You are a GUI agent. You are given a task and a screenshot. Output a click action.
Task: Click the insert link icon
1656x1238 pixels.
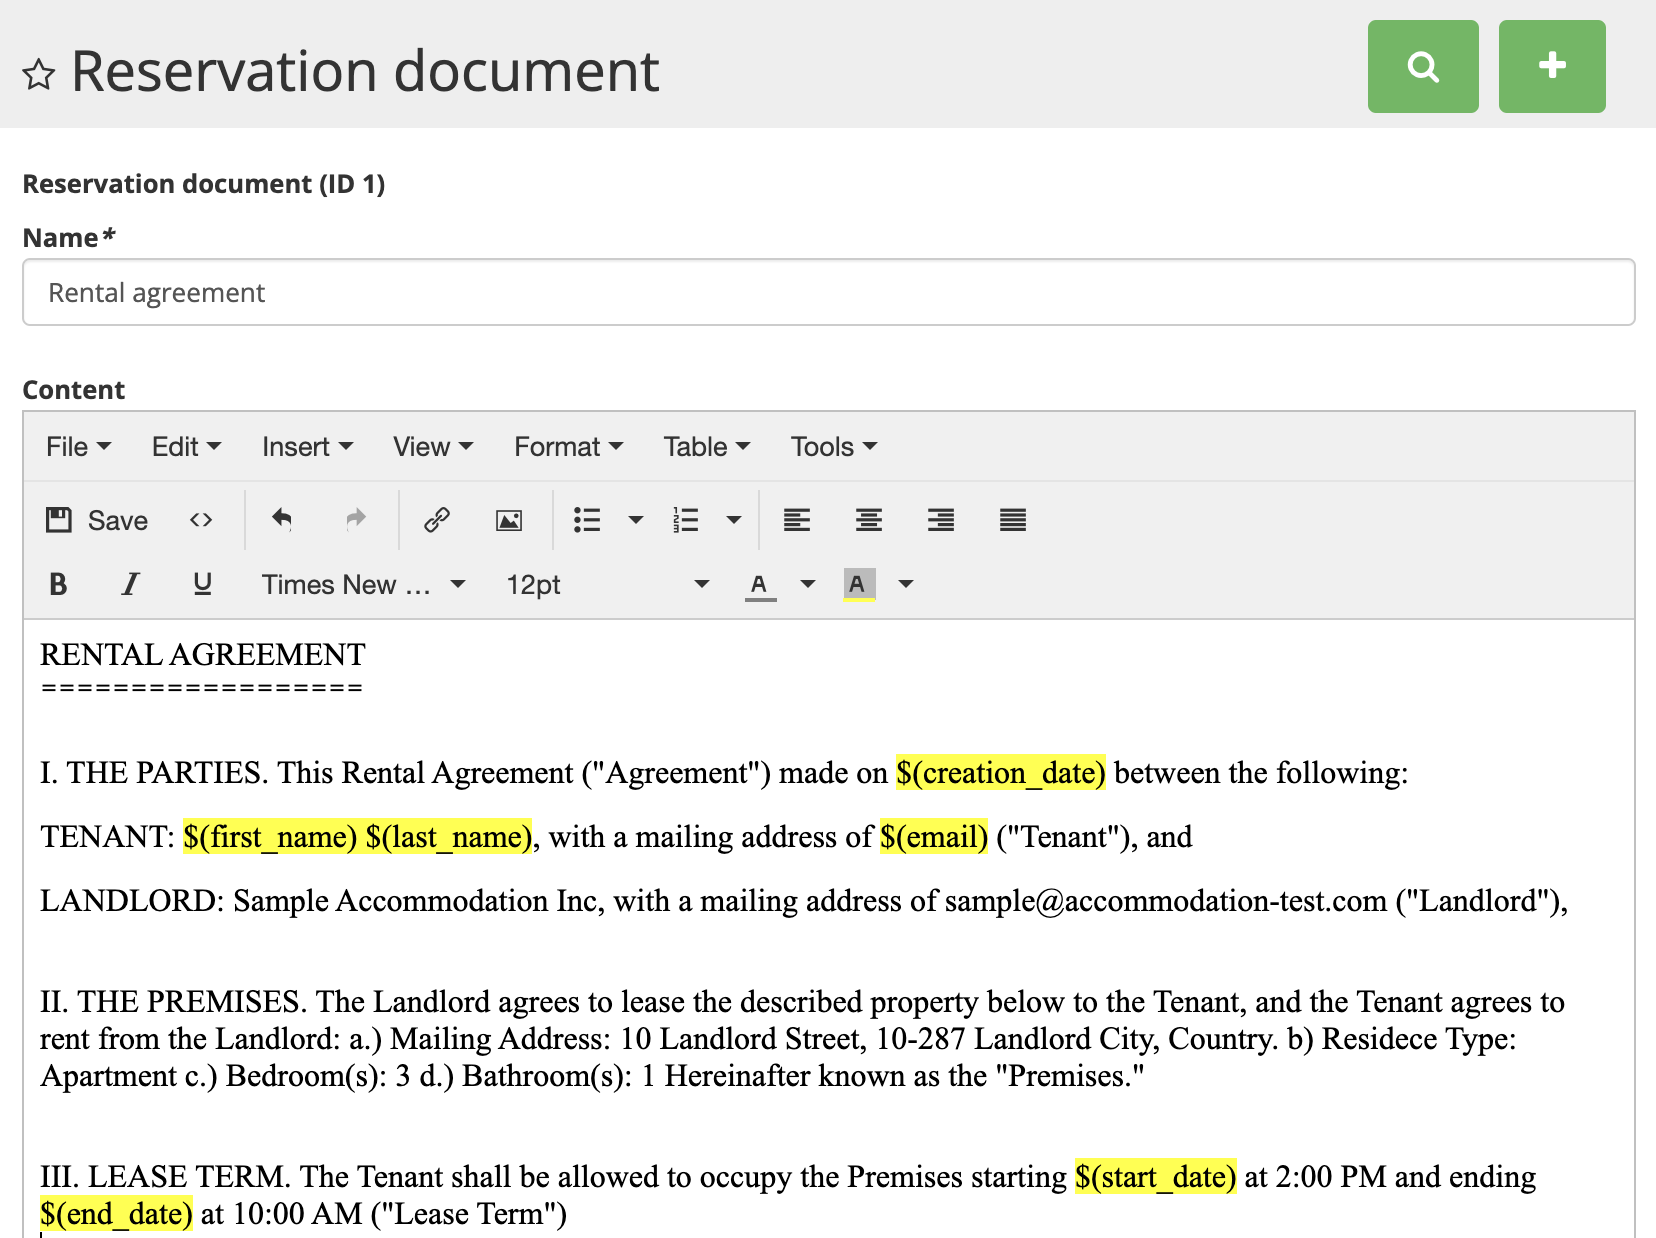(x=437, y=520)
